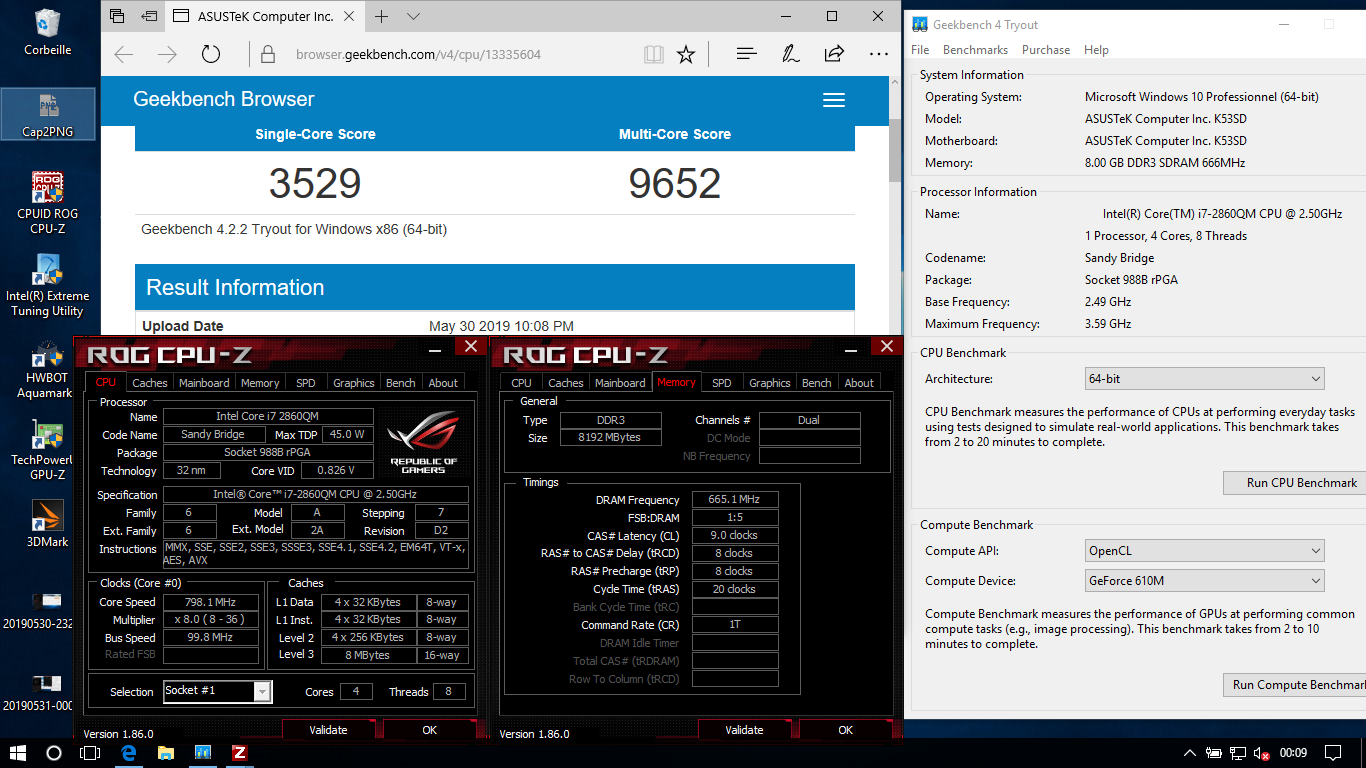This screenshot has width=1366, height=768.
Task: Select the Cap2PNG desktop icon
Action: pos(47,114)
